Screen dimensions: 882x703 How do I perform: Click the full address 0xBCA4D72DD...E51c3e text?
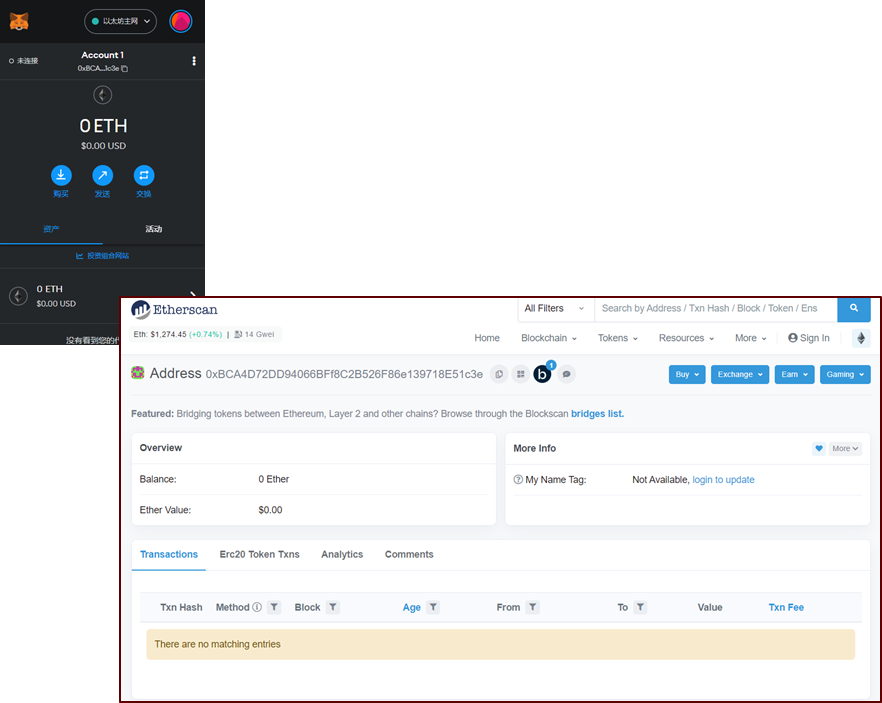click(344, 375)
